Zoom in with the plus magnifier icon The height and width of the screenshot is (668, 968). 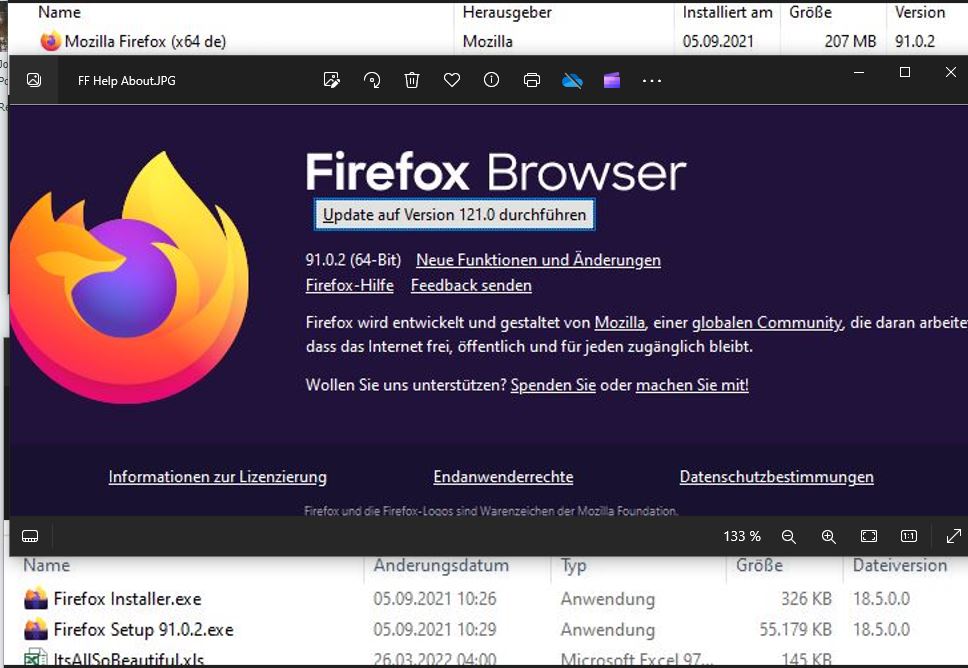[x=828, y=536]
